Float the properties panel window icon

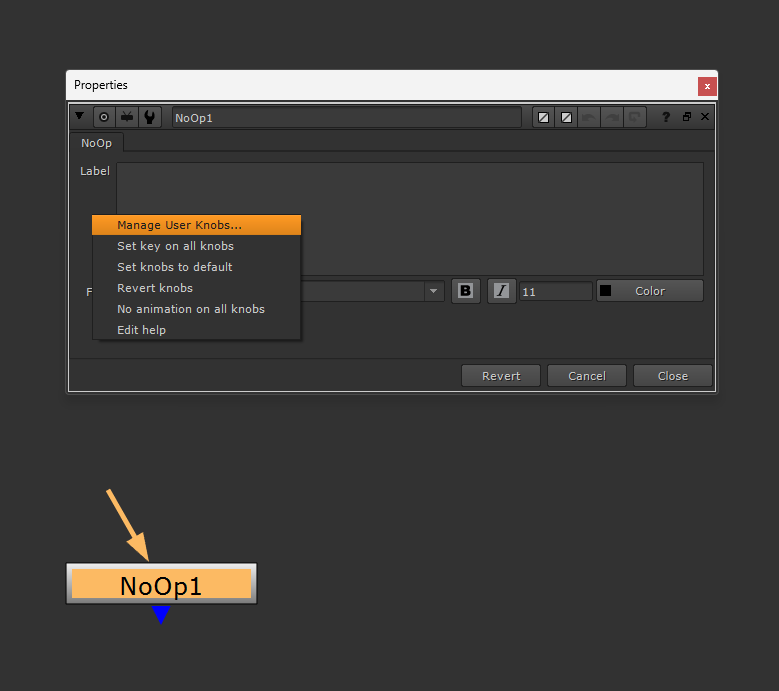coord(687,117)
